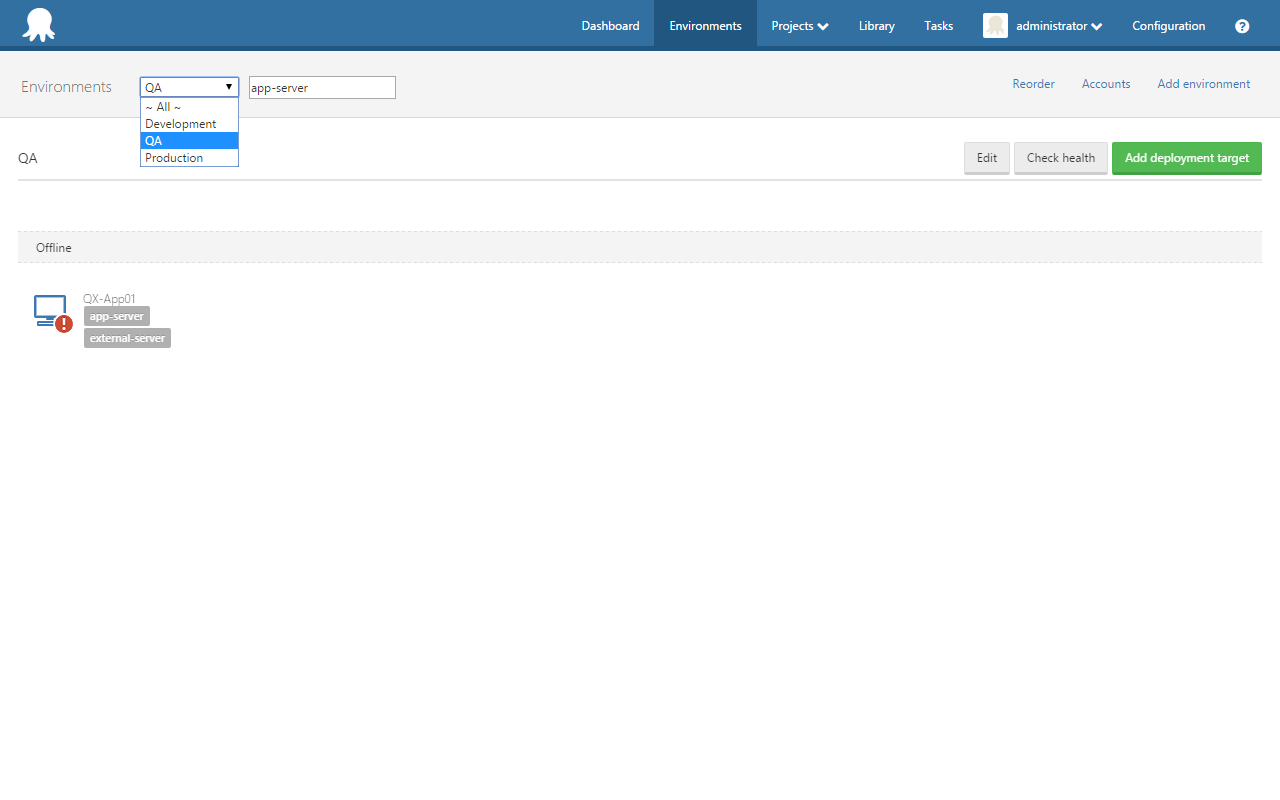Click the Octopus Deploy logo
The width and height of the screenshot is (1280, 800).
click(38, 24)
